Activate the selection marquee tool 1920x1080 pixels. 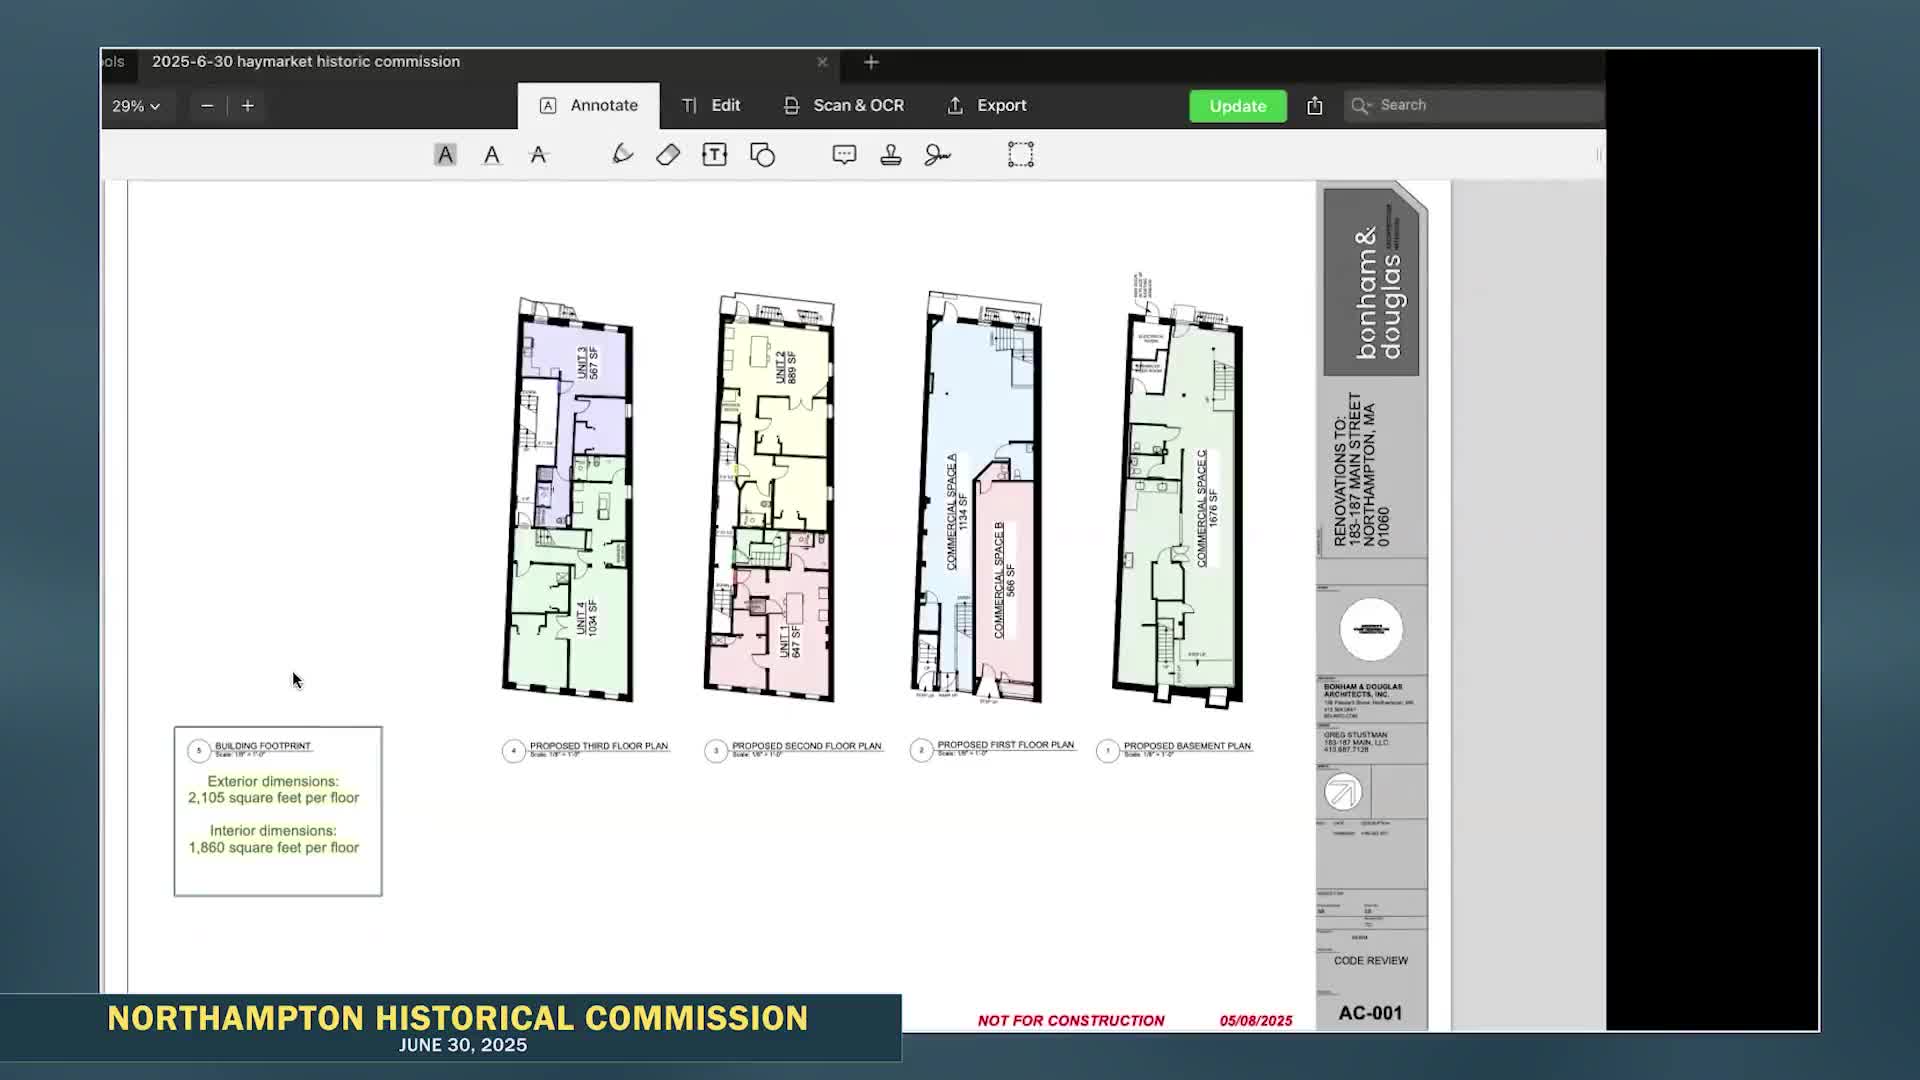pos(1021,154)
